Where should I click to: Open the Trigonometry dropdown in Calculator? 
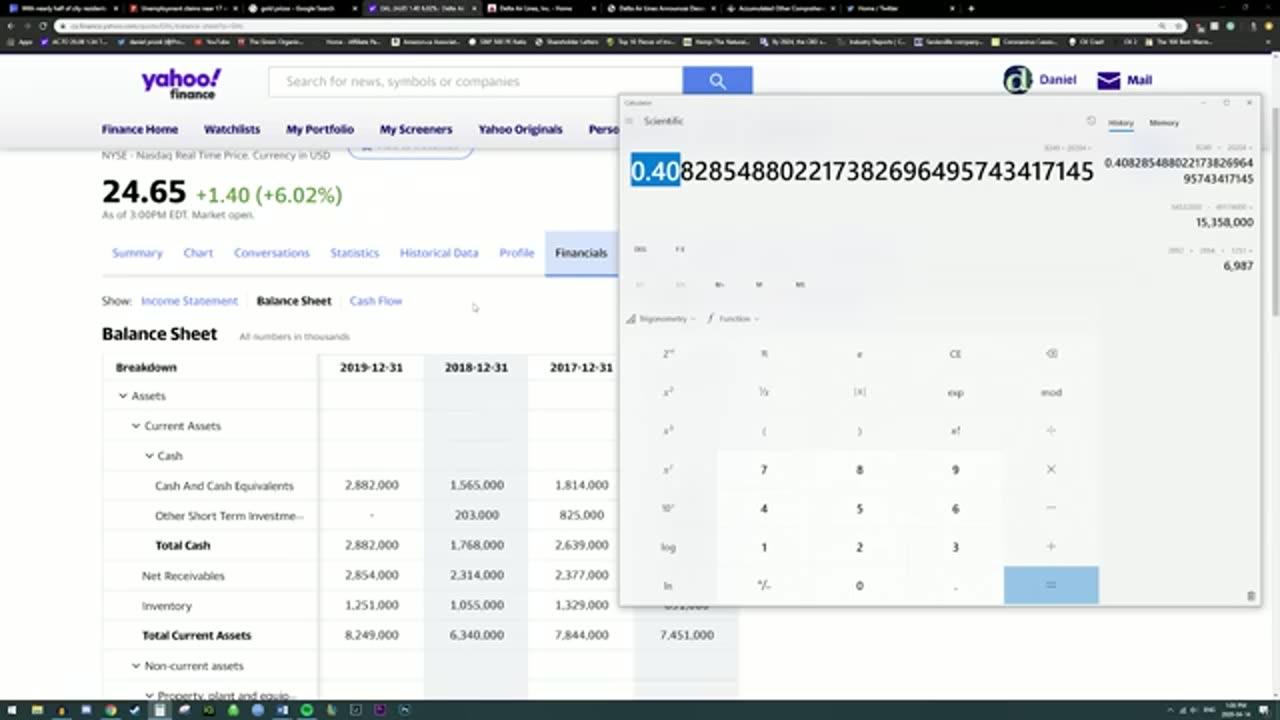point(661,319)
